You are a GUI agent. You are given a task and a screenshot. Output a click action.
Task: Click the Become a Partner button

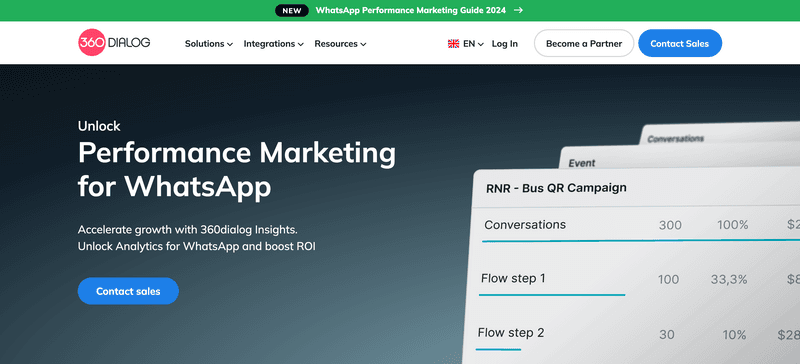(584, 43)
